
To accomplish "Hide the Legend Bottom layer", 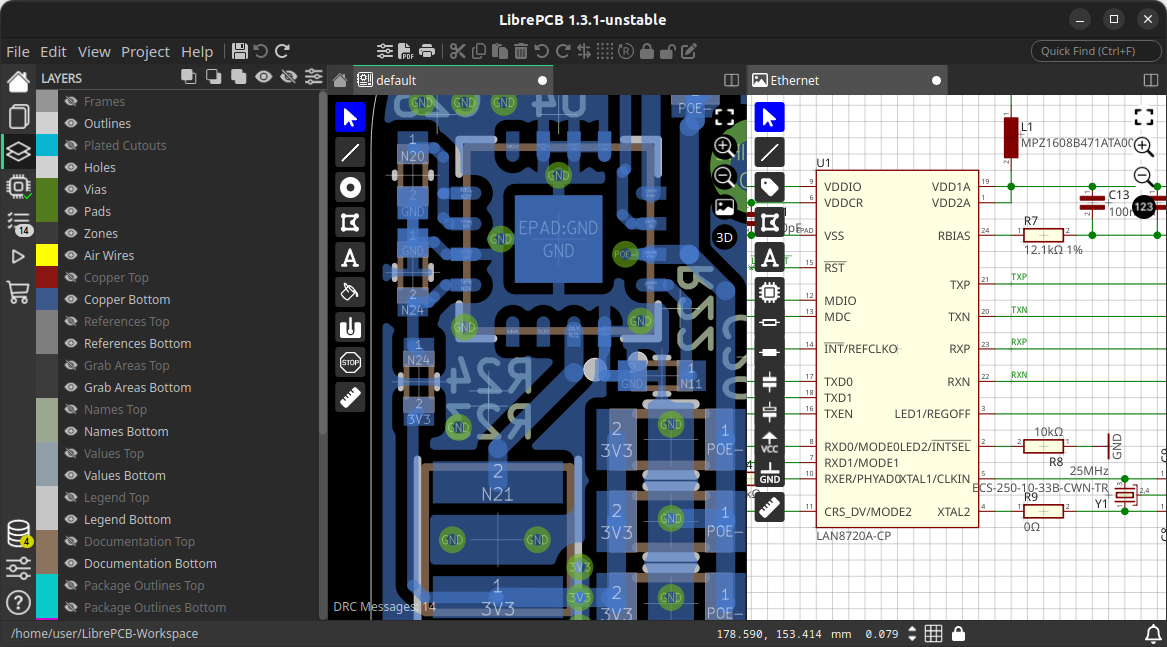I will point(71,520).
